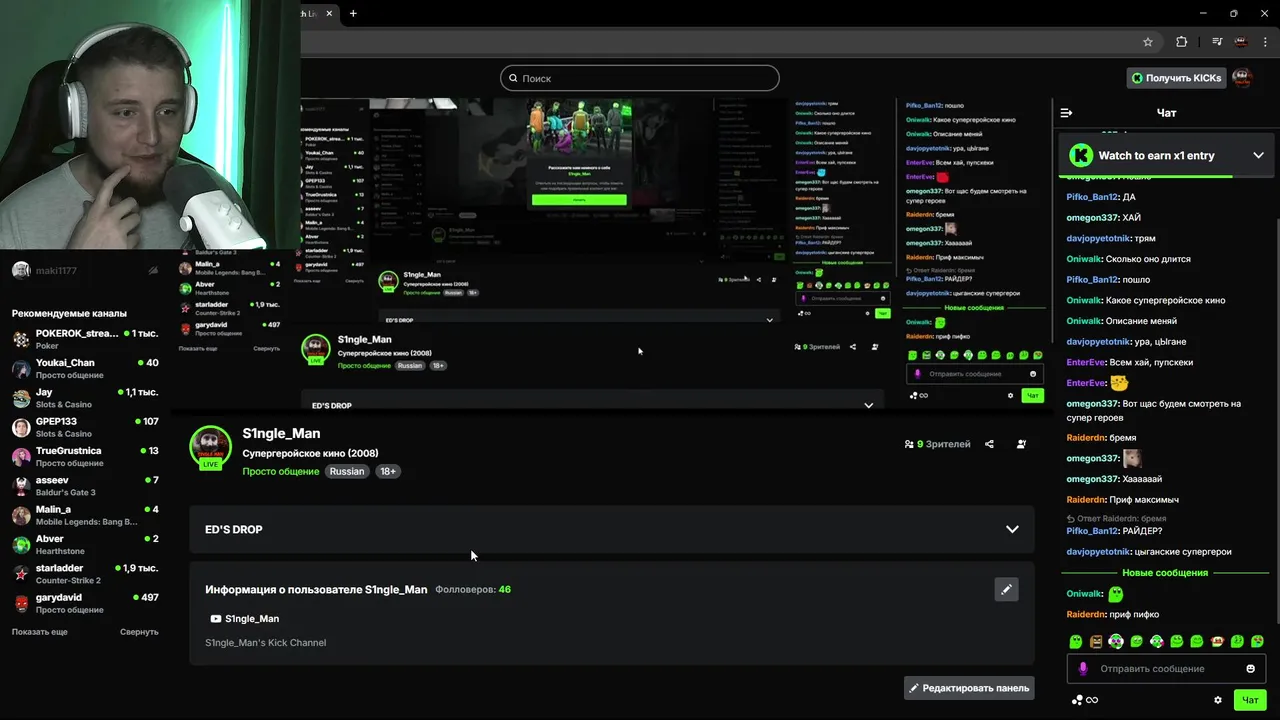Click omegon337 username in Хаааааай message
Viewport: 1280px width, 720px height.
pyautogui.click(x=1092, y=479)
